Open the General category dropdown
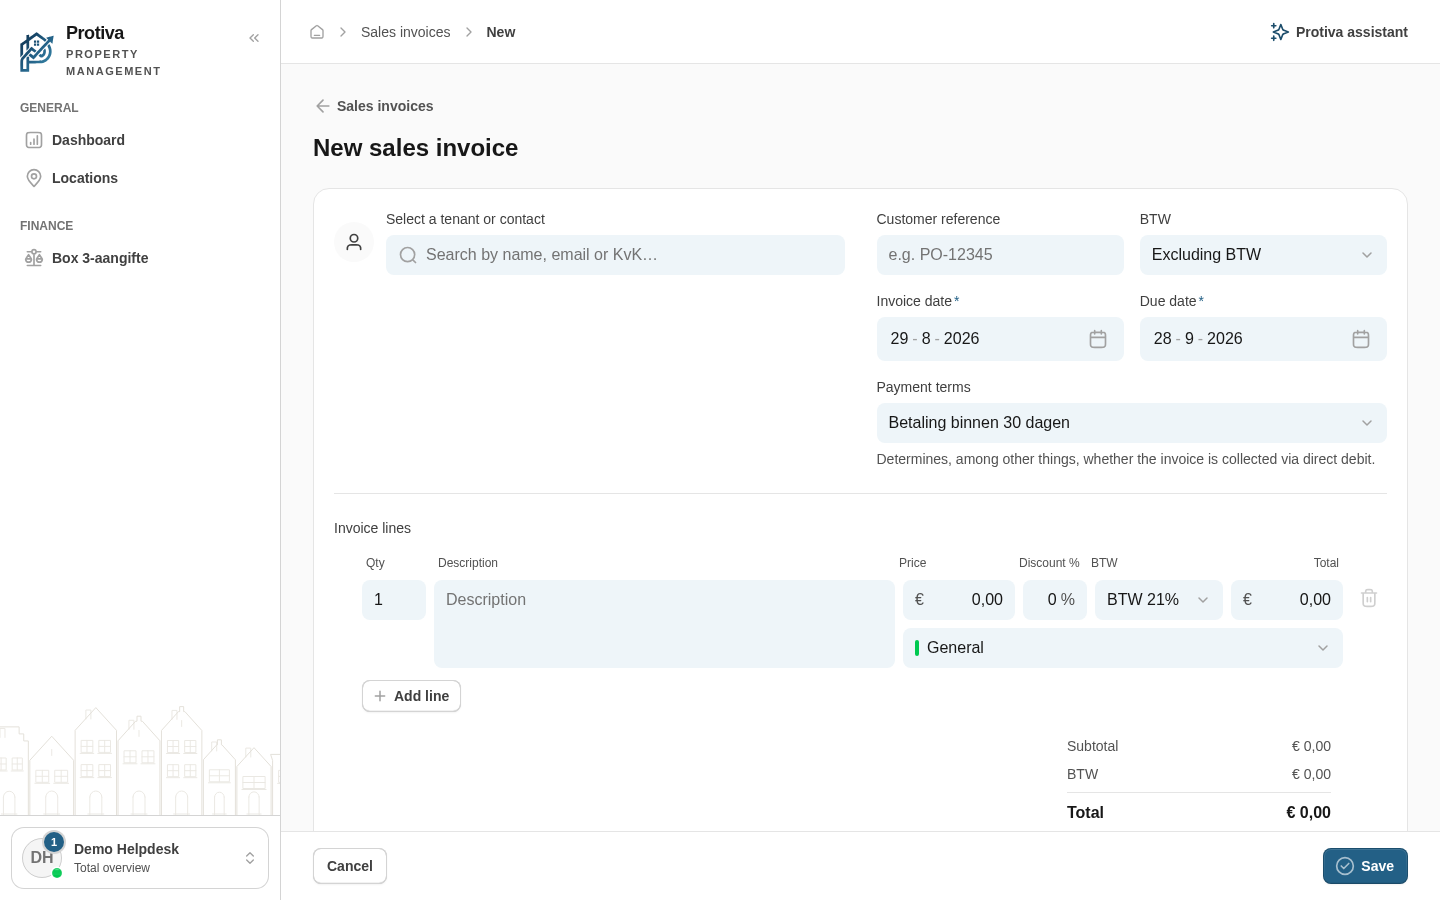 (x=1123, y=648)
